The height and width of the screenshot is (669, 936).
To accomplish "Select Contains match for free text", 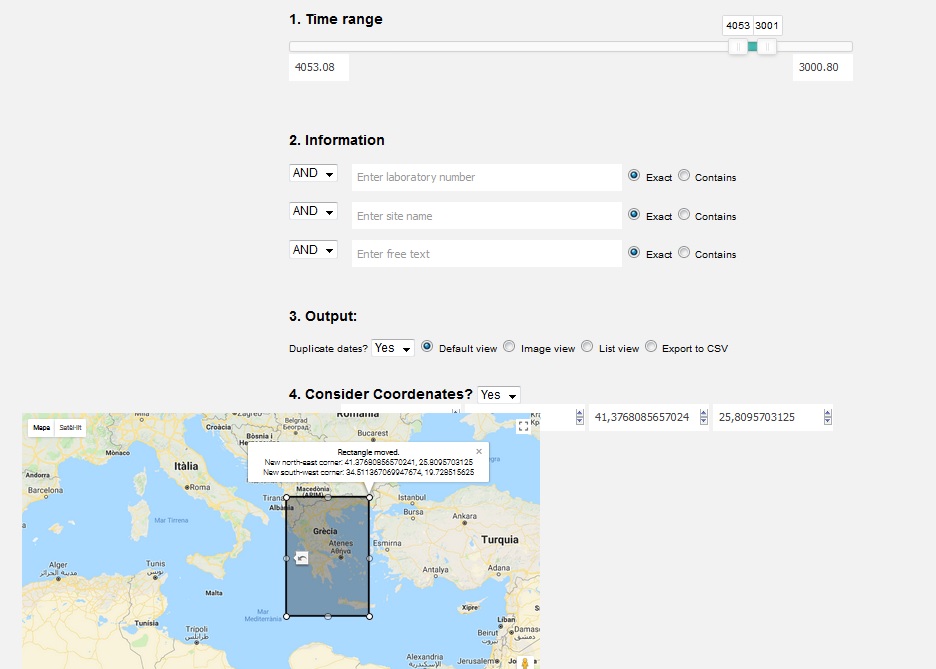I will point(684,252).
